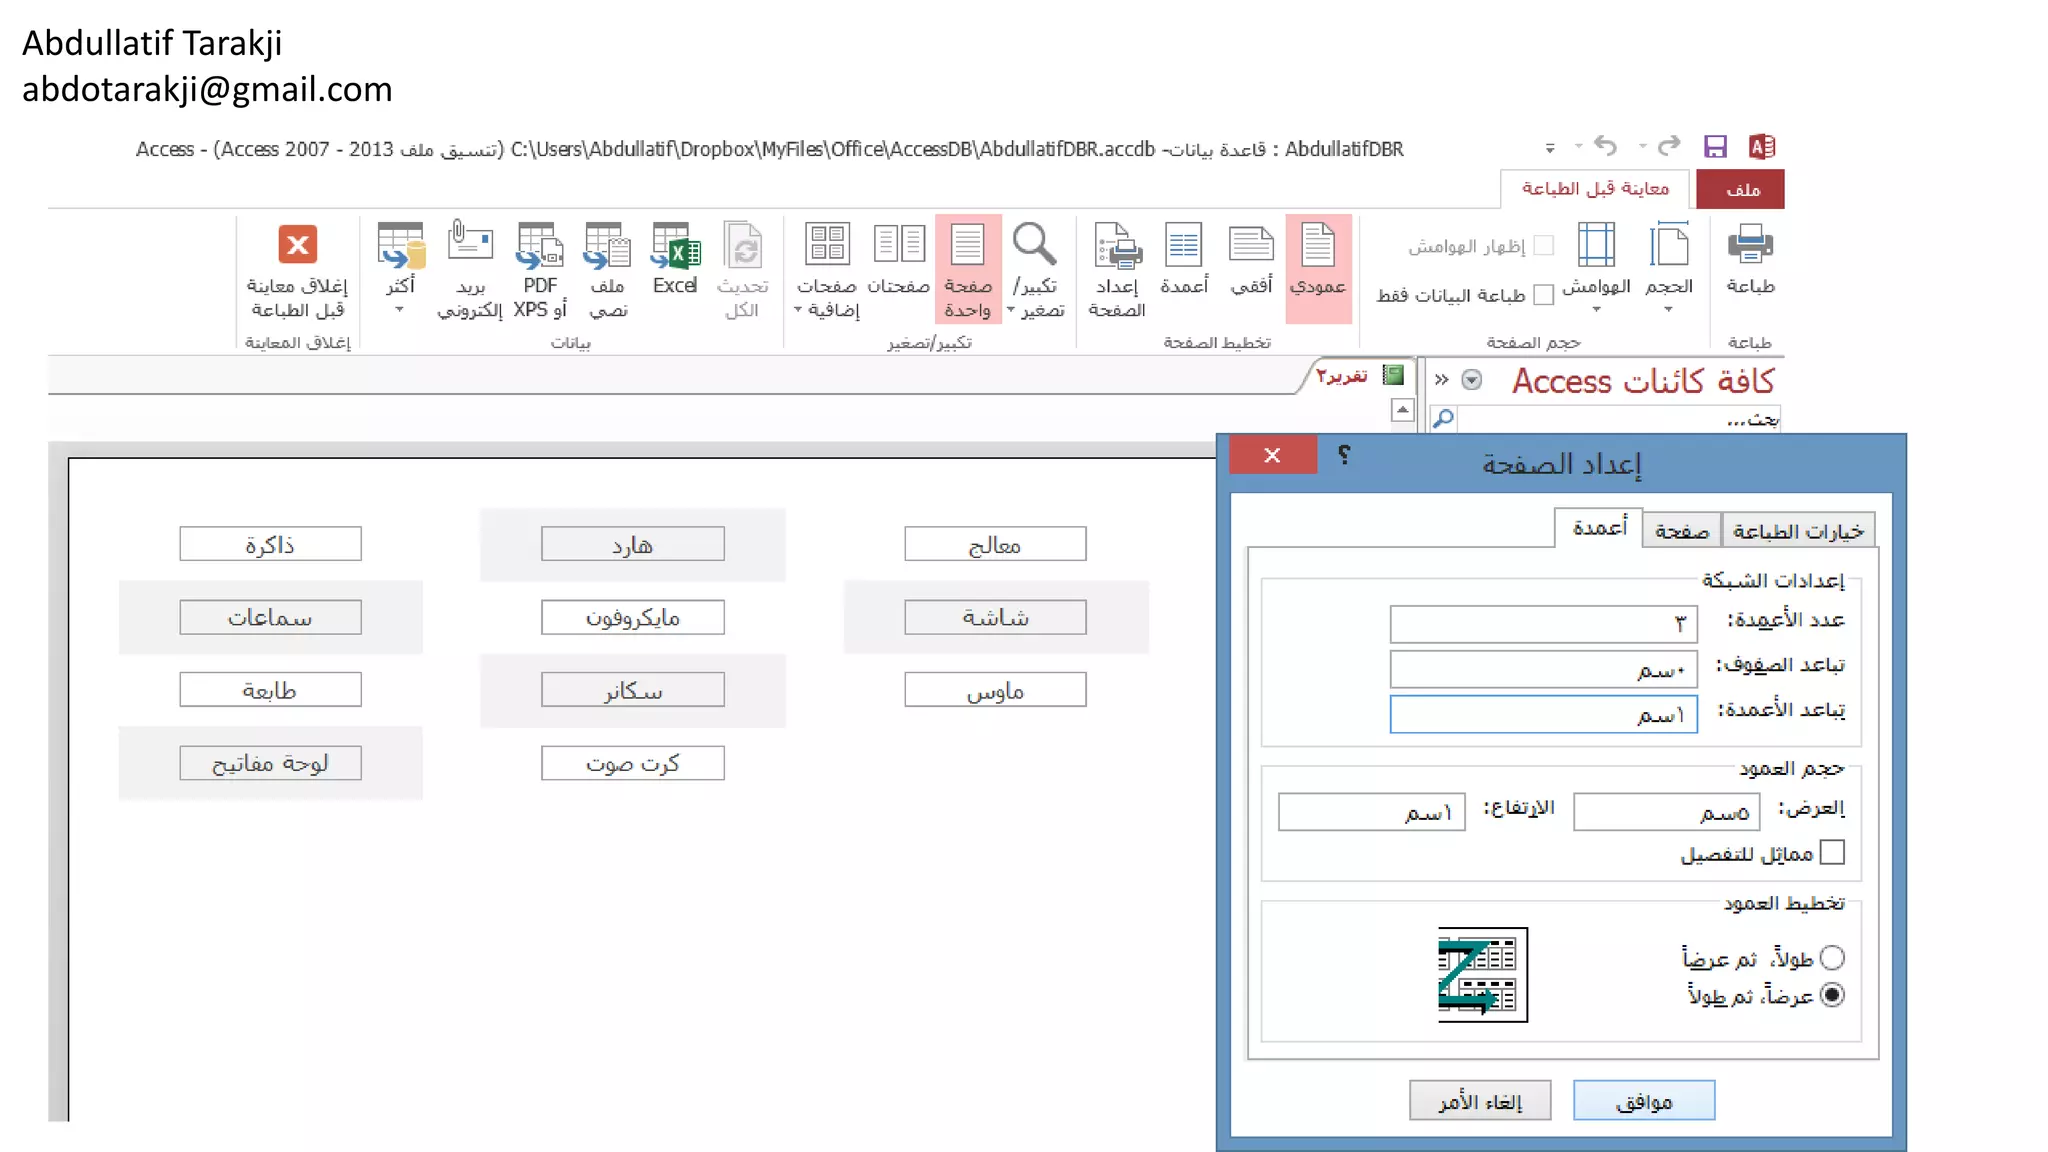Click the Print (طباعة) icon in the ribbon
This screenshot has width=2048, height=1152.
pyautogui.click(x=1749, y=246)
